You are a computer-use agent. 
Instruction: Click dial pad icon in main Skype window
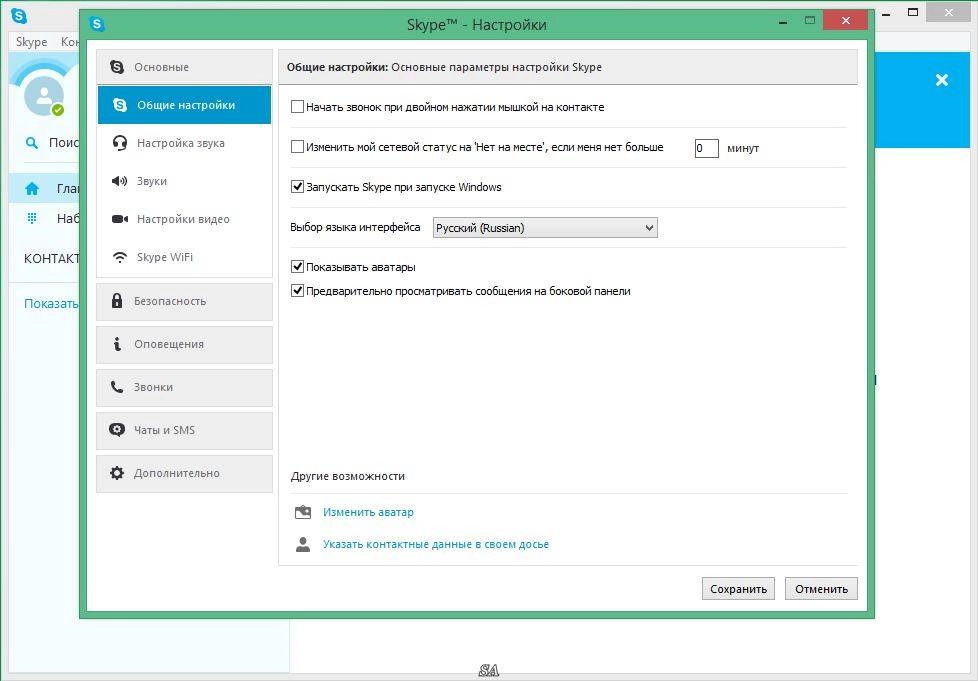[32, 218]
